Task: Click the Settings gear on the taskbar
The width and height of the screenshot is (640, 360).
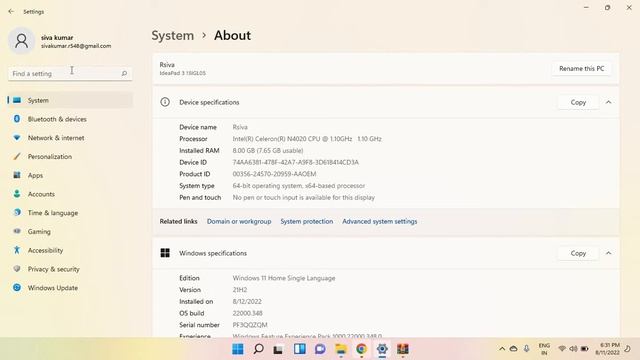Action: (x=382, y=349)
